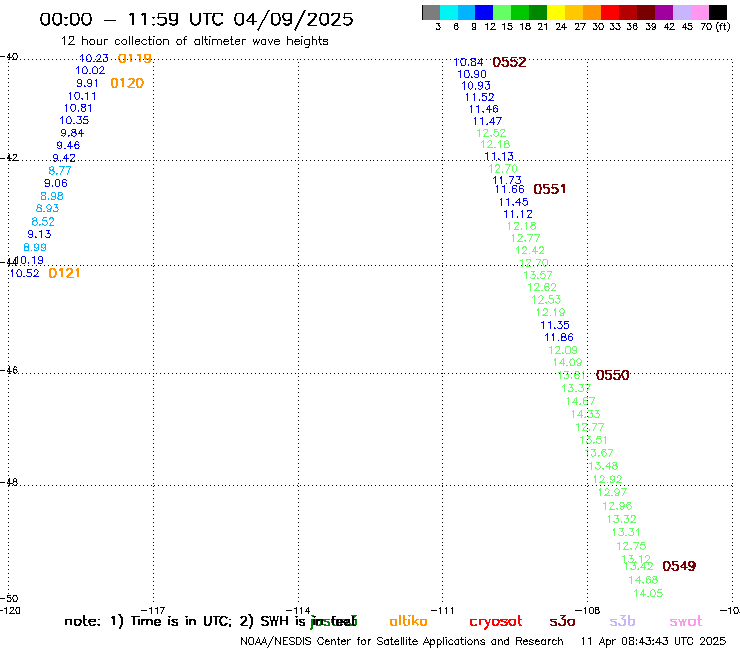Click the lavender swatch in the color scale
Image resolution: width=740 pixels, height=650 pixels.
681,12
